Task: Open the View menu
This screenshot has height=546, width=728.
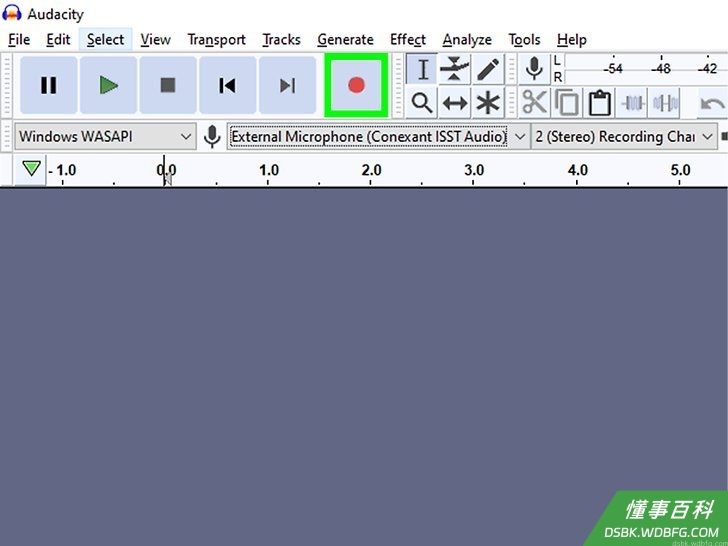Action: (x=156, y=39)
